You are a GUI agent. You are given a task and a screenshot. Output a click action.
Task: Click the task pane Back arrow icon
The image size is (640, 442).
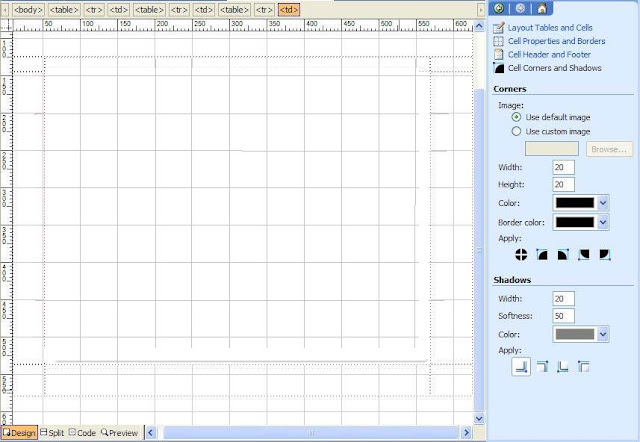pyautogui.click(x=499, y=8)
